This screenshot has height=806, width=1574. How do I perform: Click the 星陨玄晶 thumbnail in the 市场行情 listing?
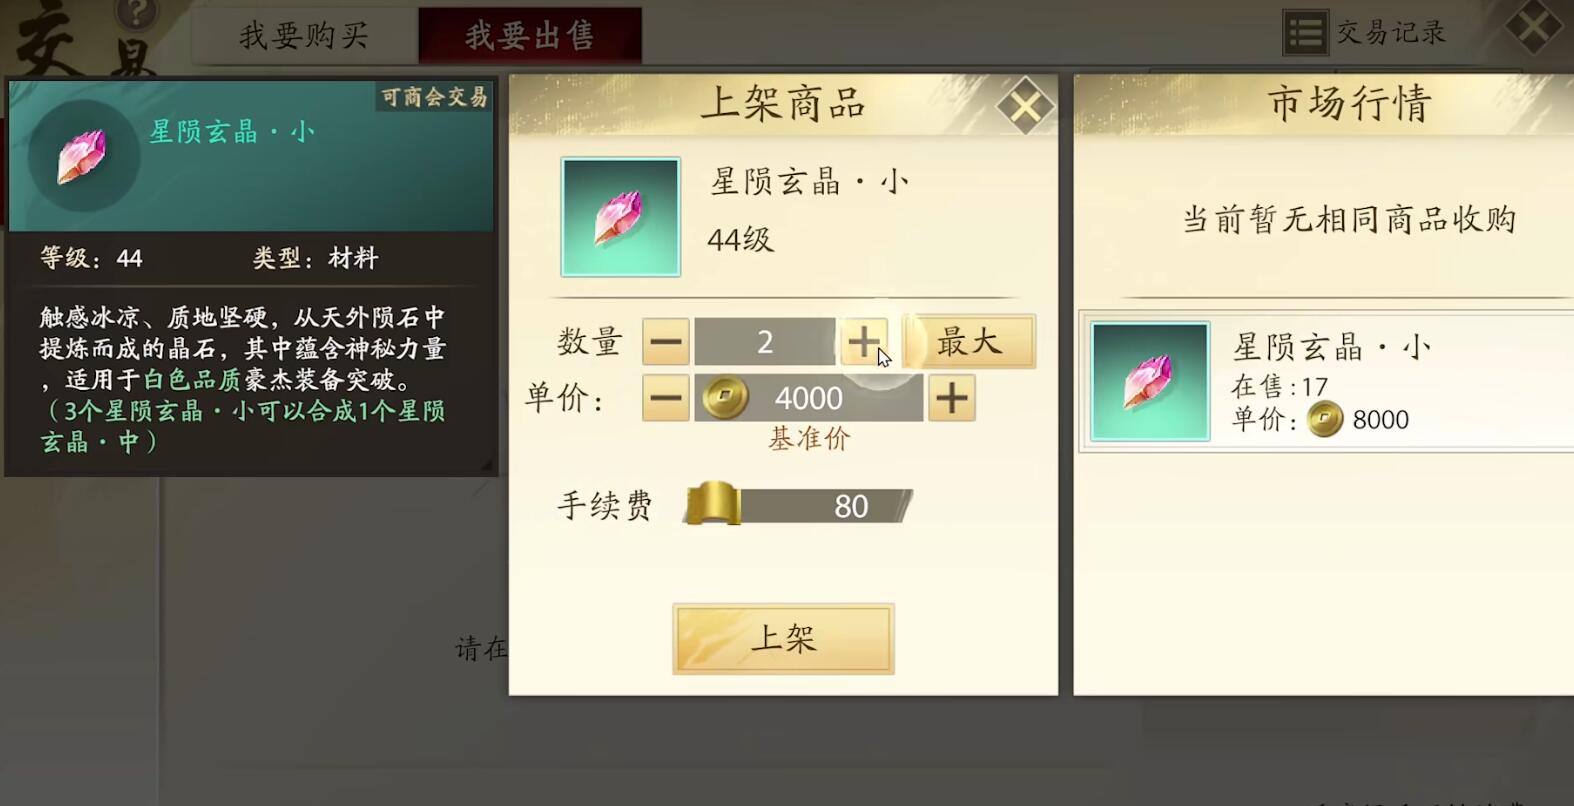[1150, 381]
